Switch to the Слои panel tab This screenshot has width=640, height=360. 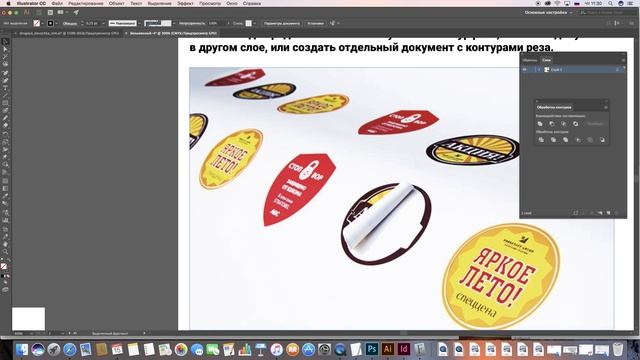pos(547,60)
